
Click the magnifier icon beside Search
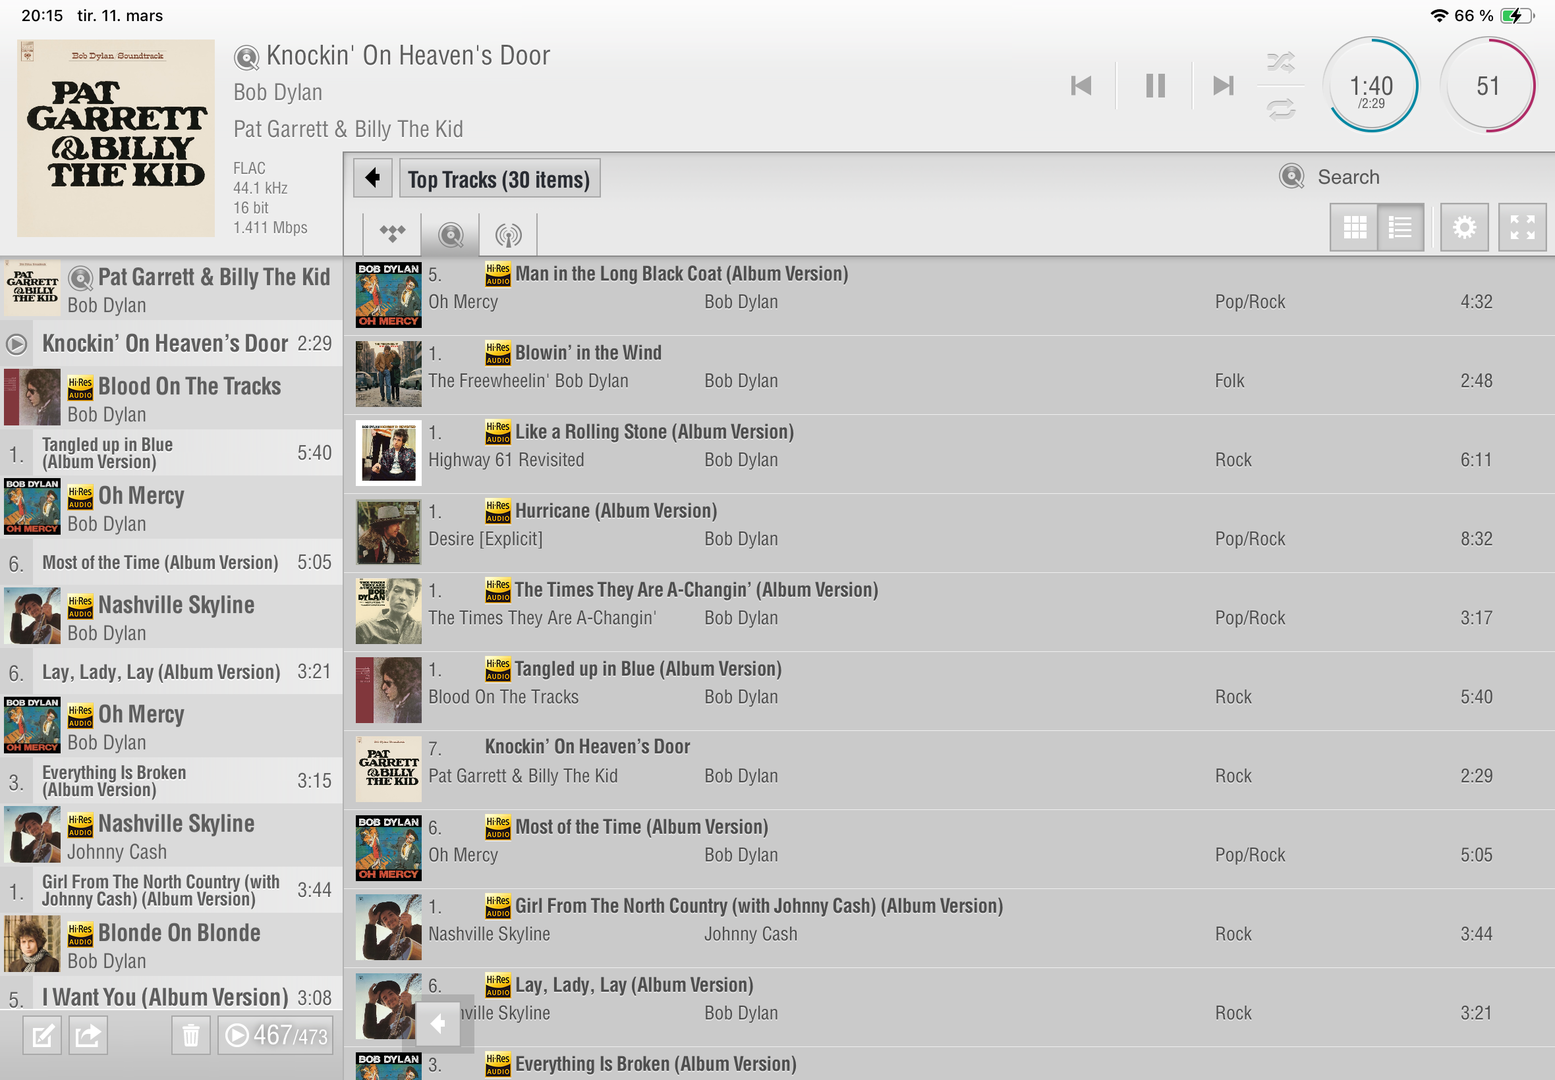coord(1292,177)
